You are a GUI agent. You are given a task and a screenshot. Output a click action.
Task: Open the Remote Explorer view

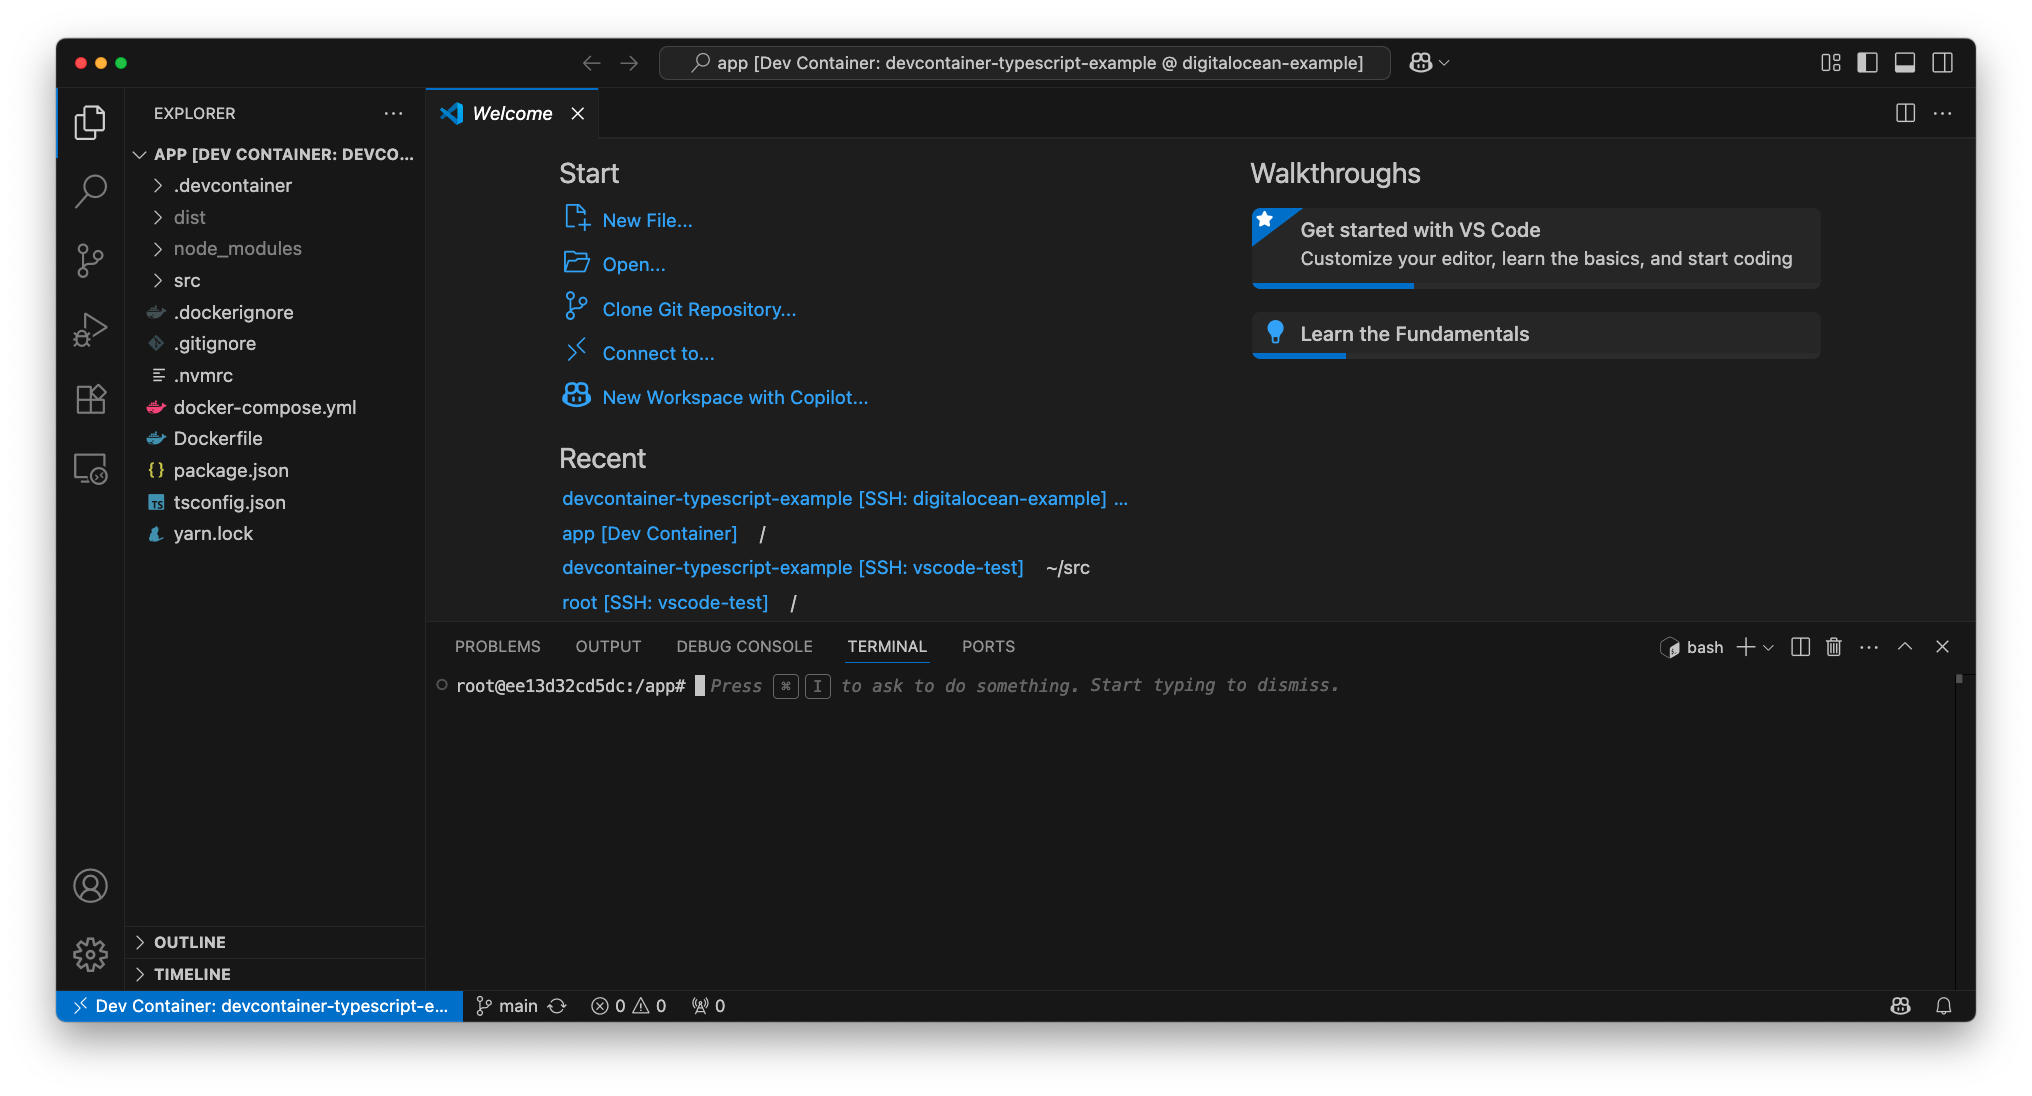(90, 468)
